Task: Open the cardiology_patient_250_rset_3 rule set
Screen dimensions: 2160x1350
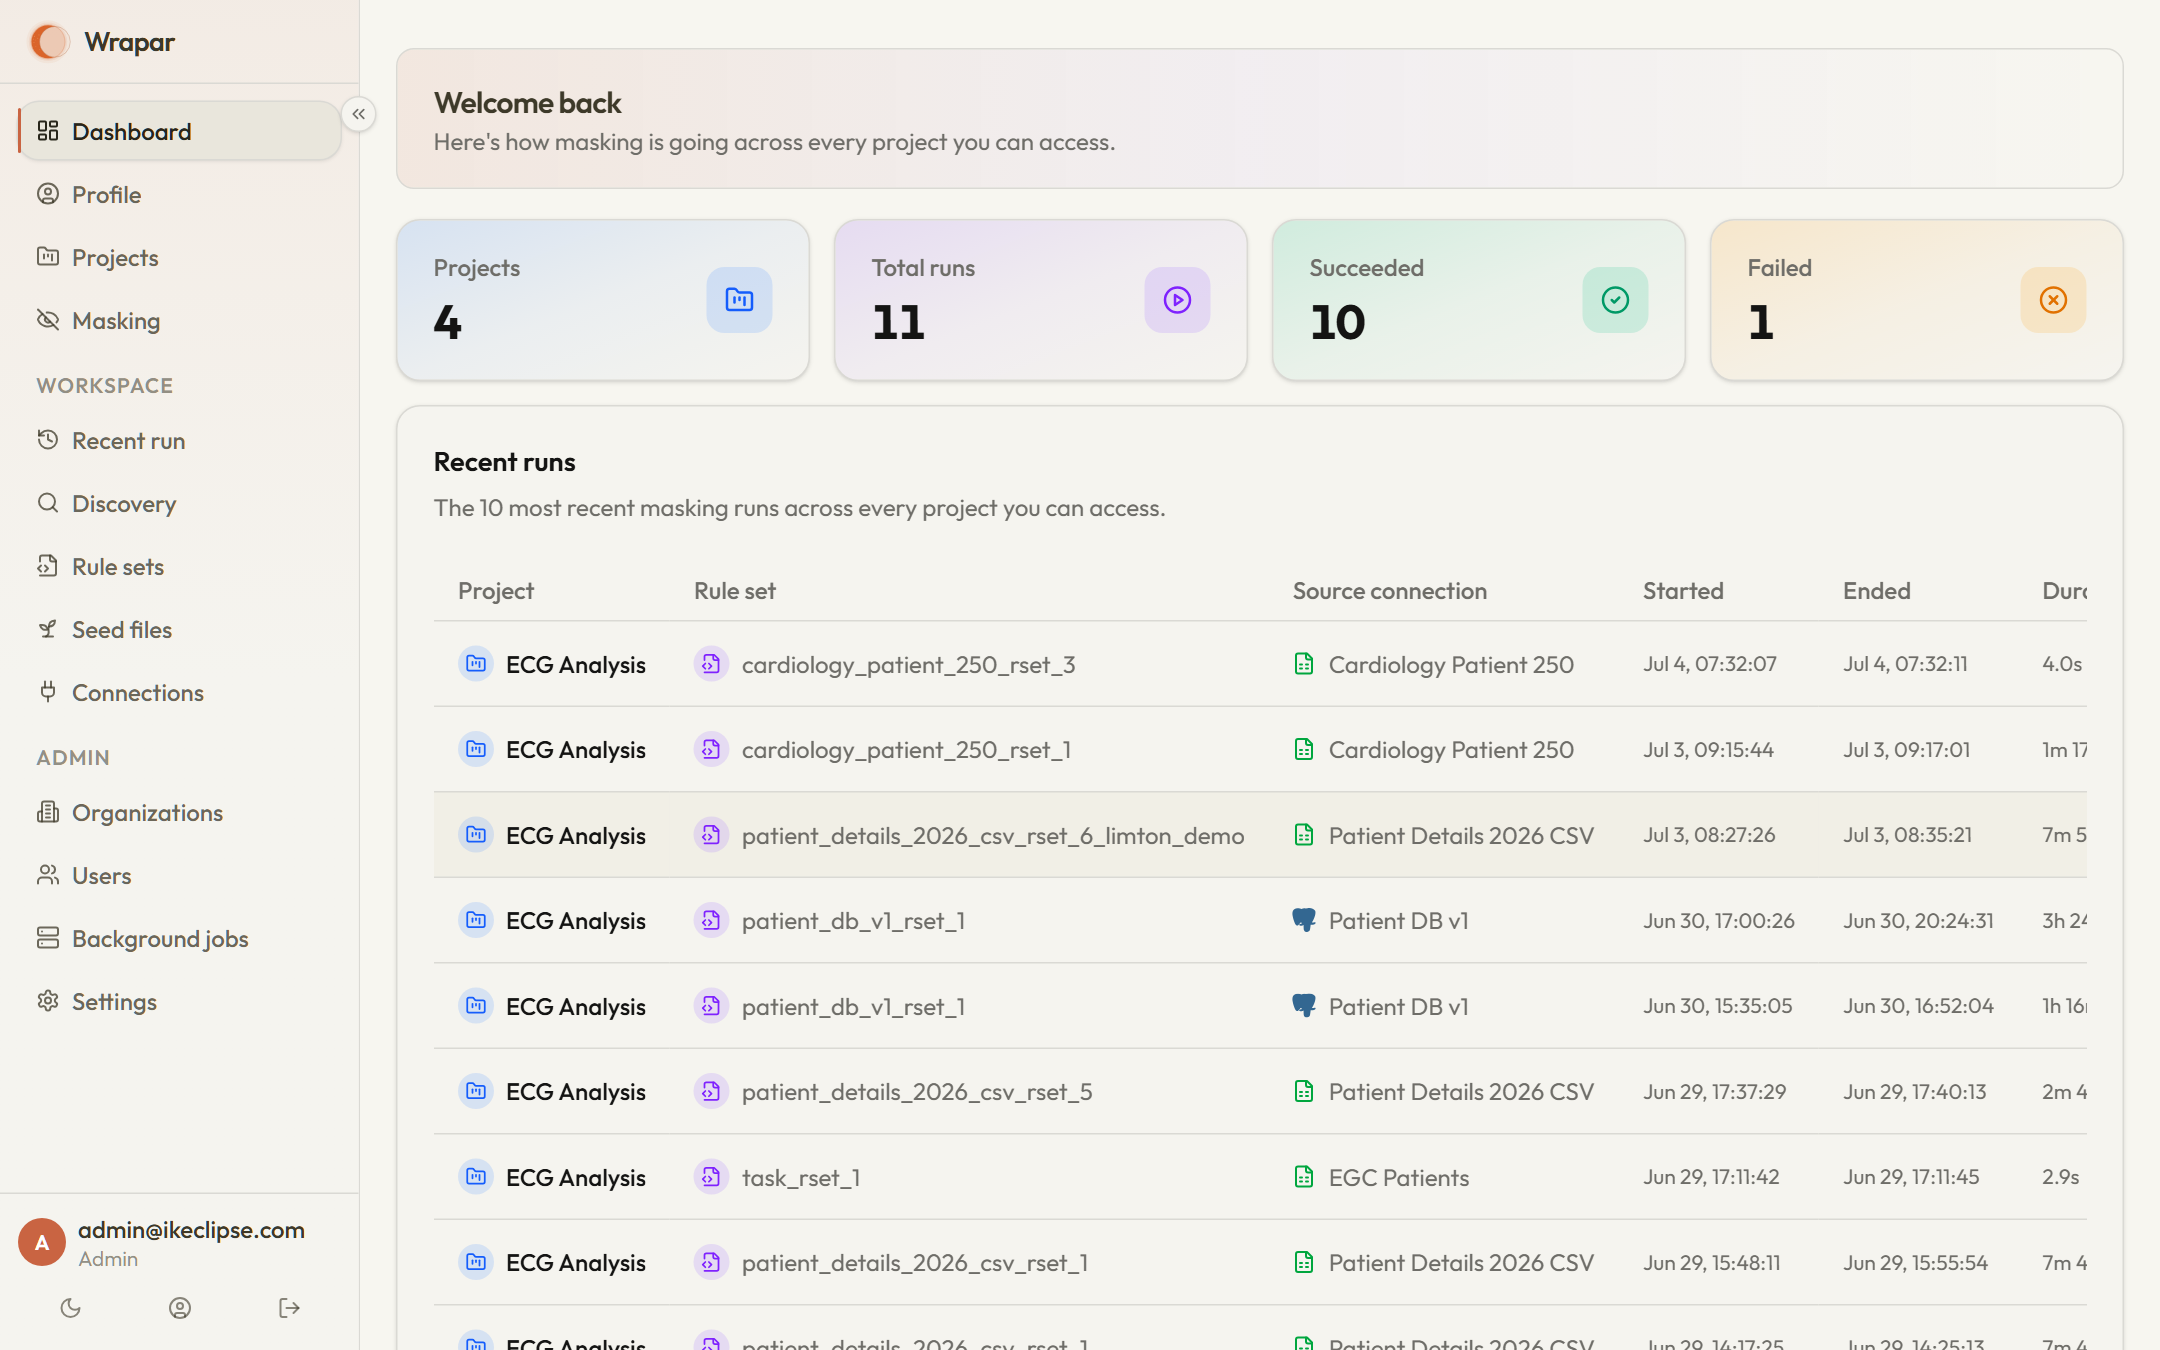Action: [x=908, y=665]
